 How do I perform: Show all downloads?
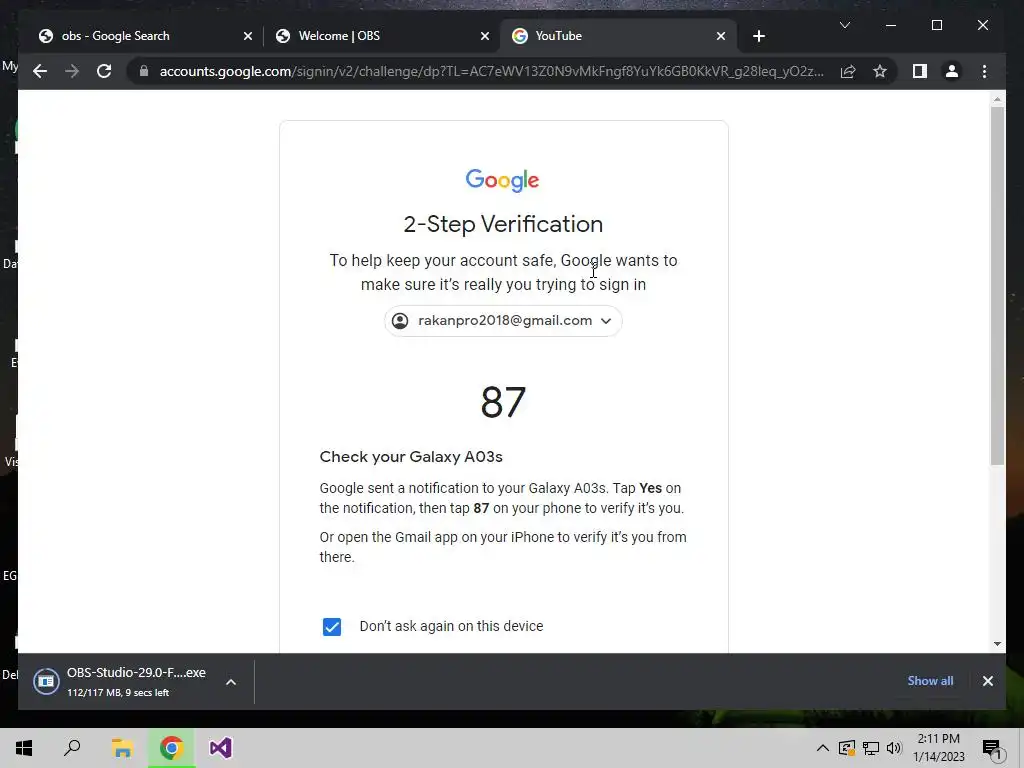point(930,680)
